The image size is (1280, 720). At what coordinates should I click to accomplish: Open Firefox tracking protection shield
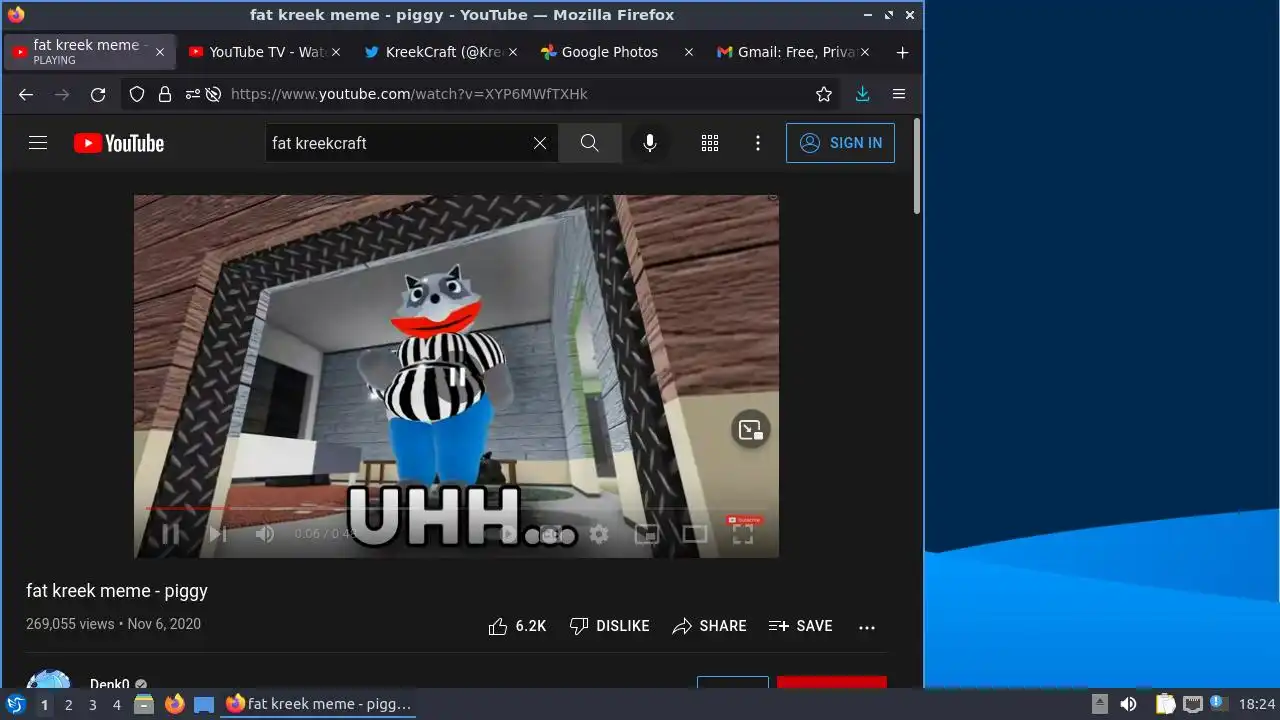click(138, 94)
